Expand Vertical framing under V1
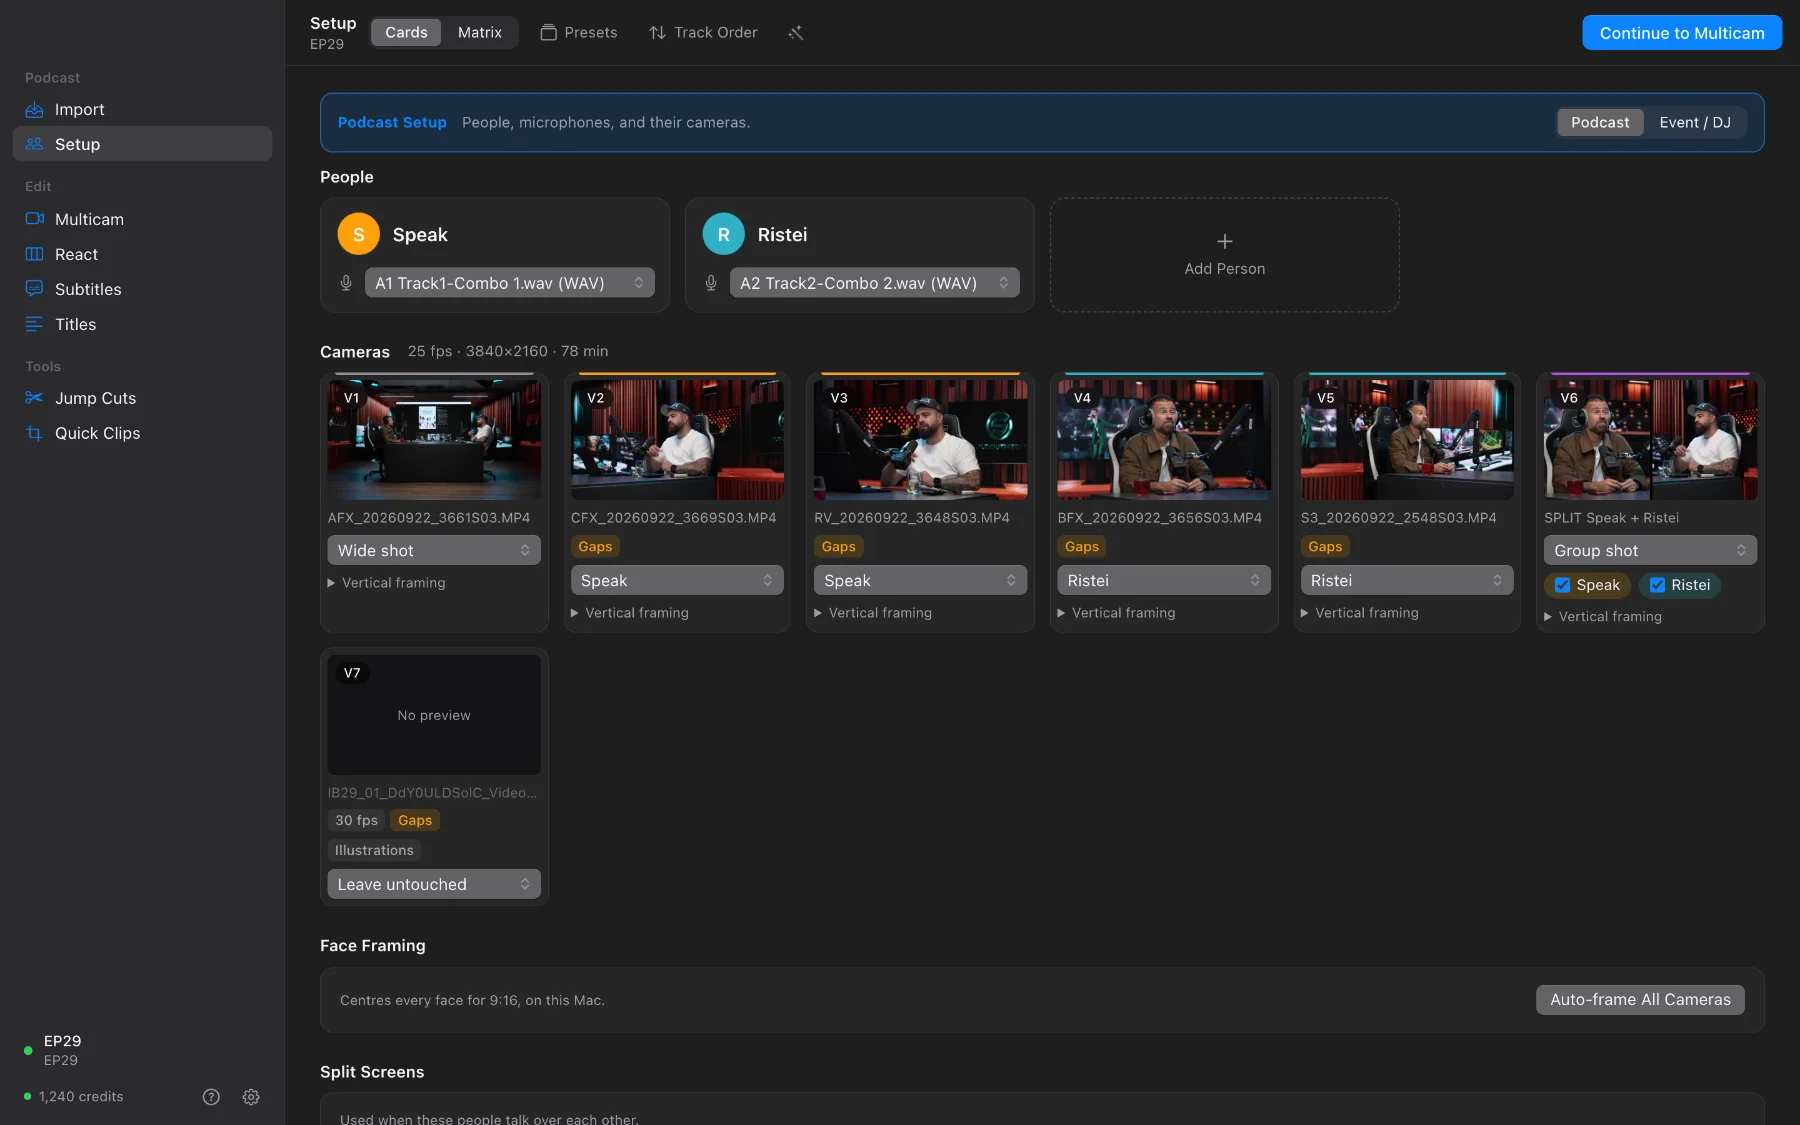 tap(387, 583)
